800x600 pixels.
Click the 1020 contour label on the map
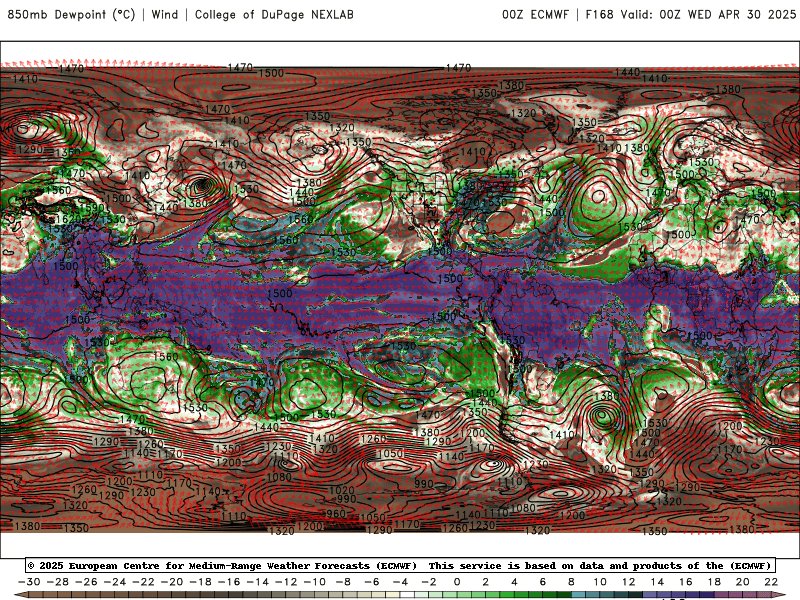[x=342, y=490]
